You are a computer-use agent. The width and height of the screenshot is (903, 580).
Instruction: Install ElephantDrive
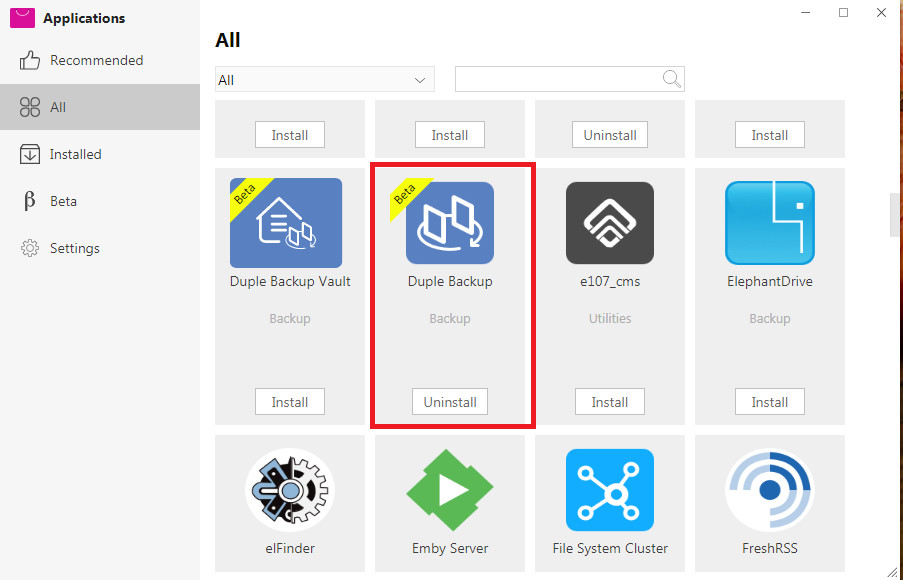[770, 401]
